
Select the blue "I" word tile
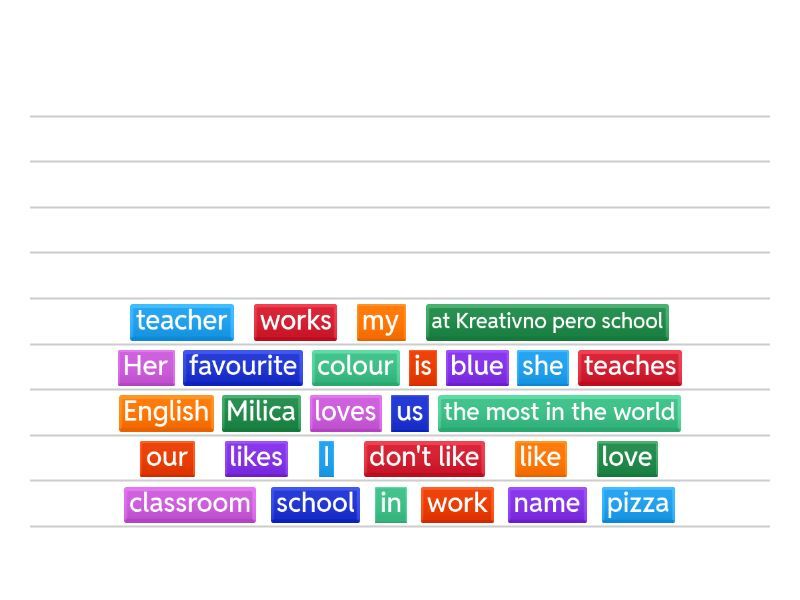coord(326,457)
